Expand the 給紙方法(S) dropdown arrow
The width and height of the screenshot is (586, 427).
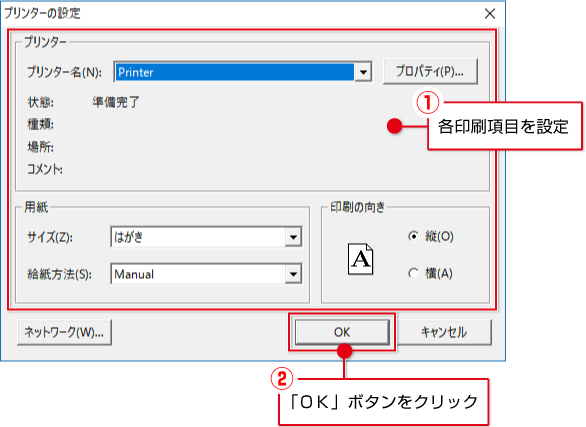coord(293,275)
